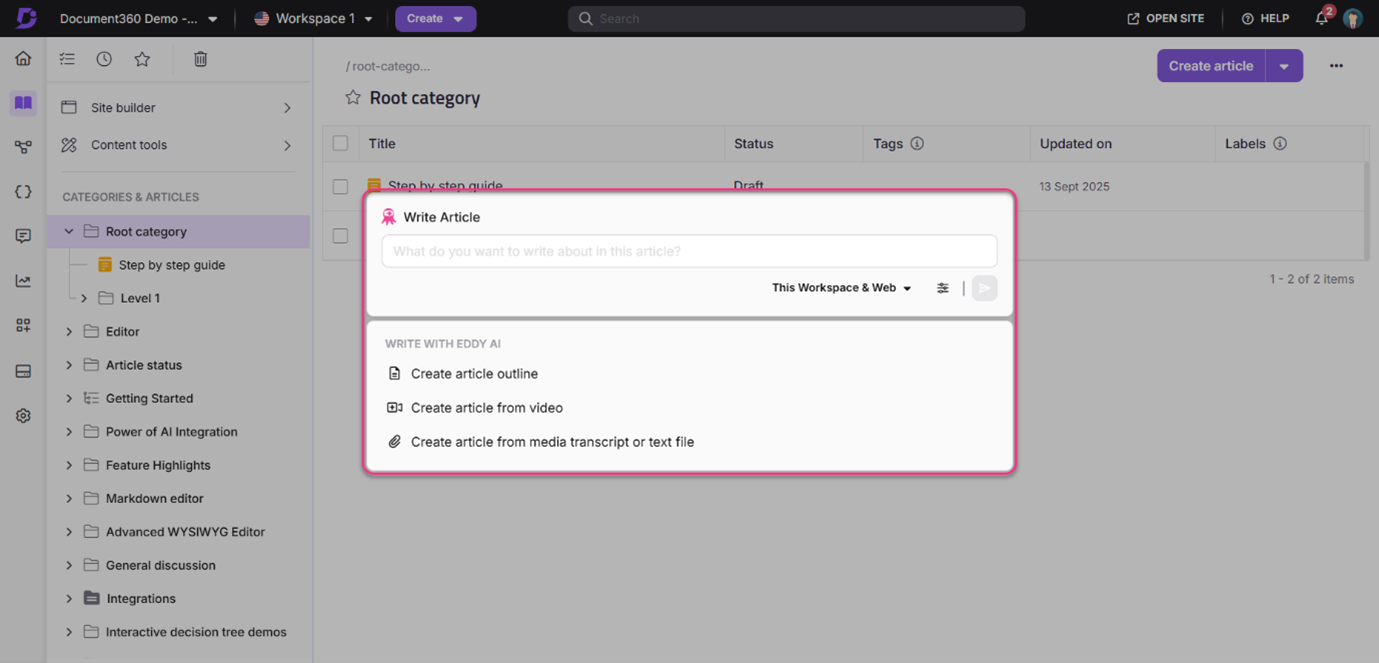Viewport: 1379px width, 663px height.
Task: Select the Markdown editor category
Action: [154, 498]
